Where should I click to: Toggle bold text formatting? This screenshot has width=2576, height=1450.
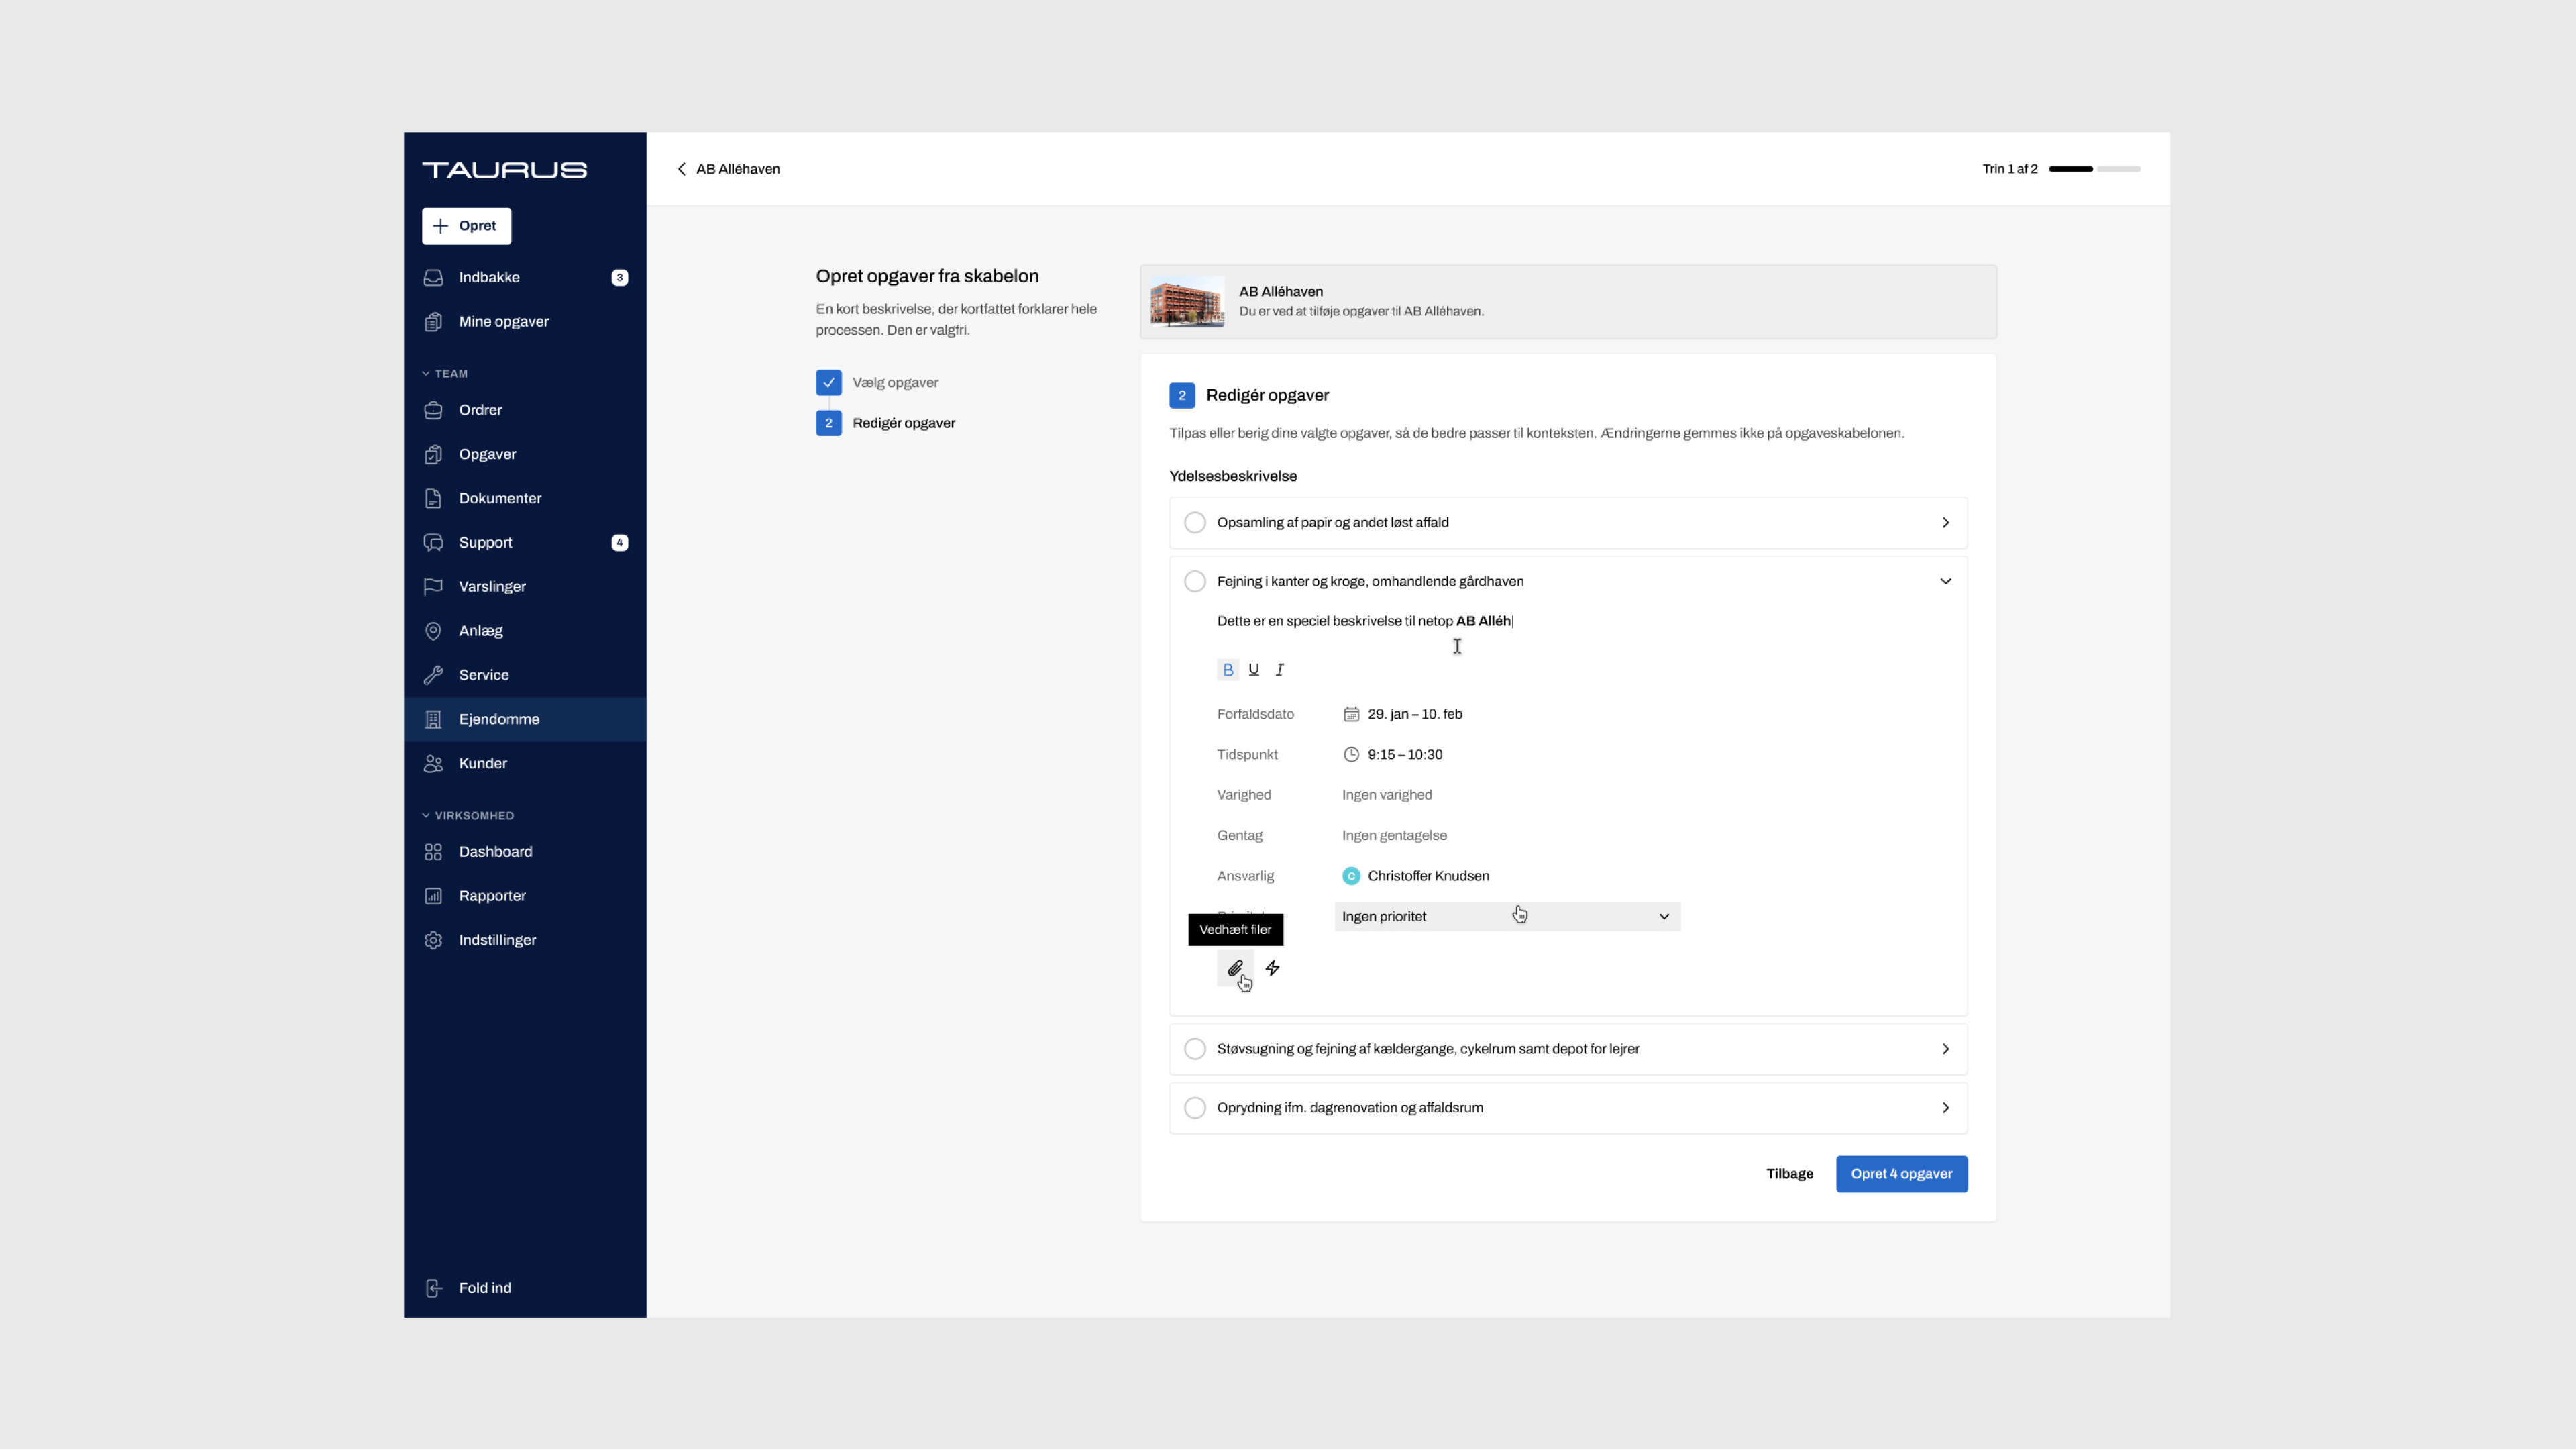[1228, 670]
